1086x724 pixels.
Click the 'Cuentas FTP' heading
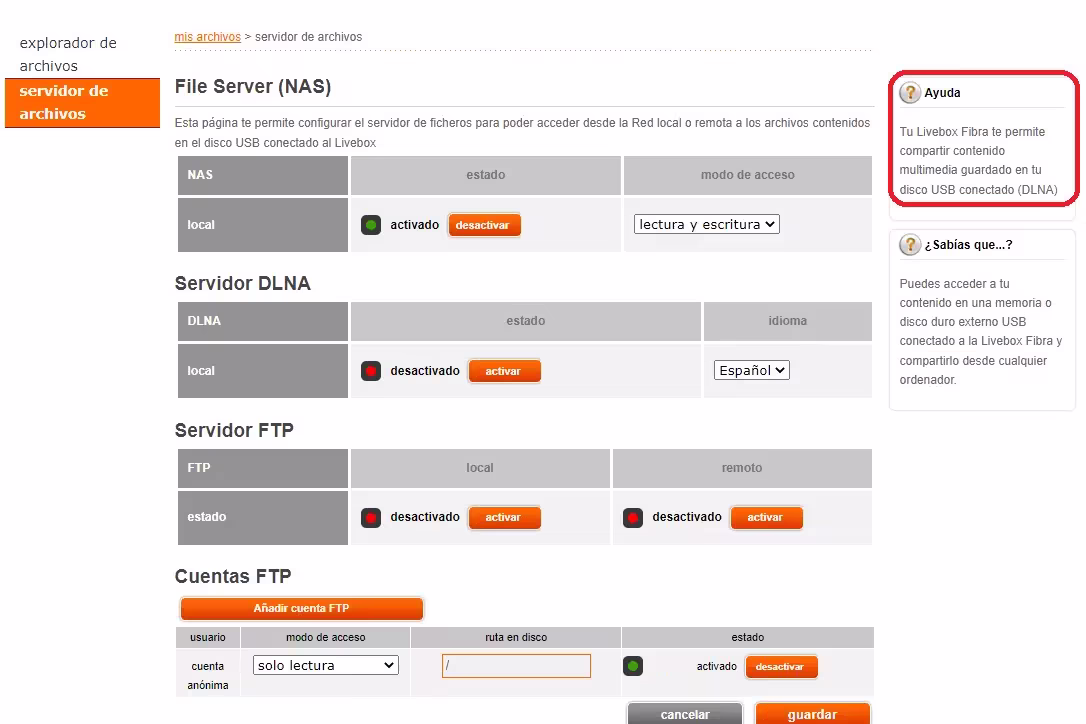tap(233, 576)
